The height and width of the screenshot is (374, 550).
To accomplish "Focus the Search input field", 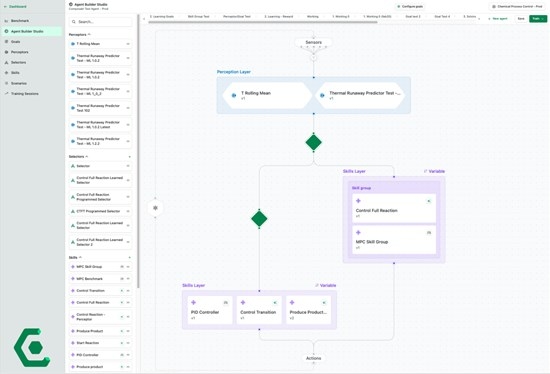I will tap(100, 22).
